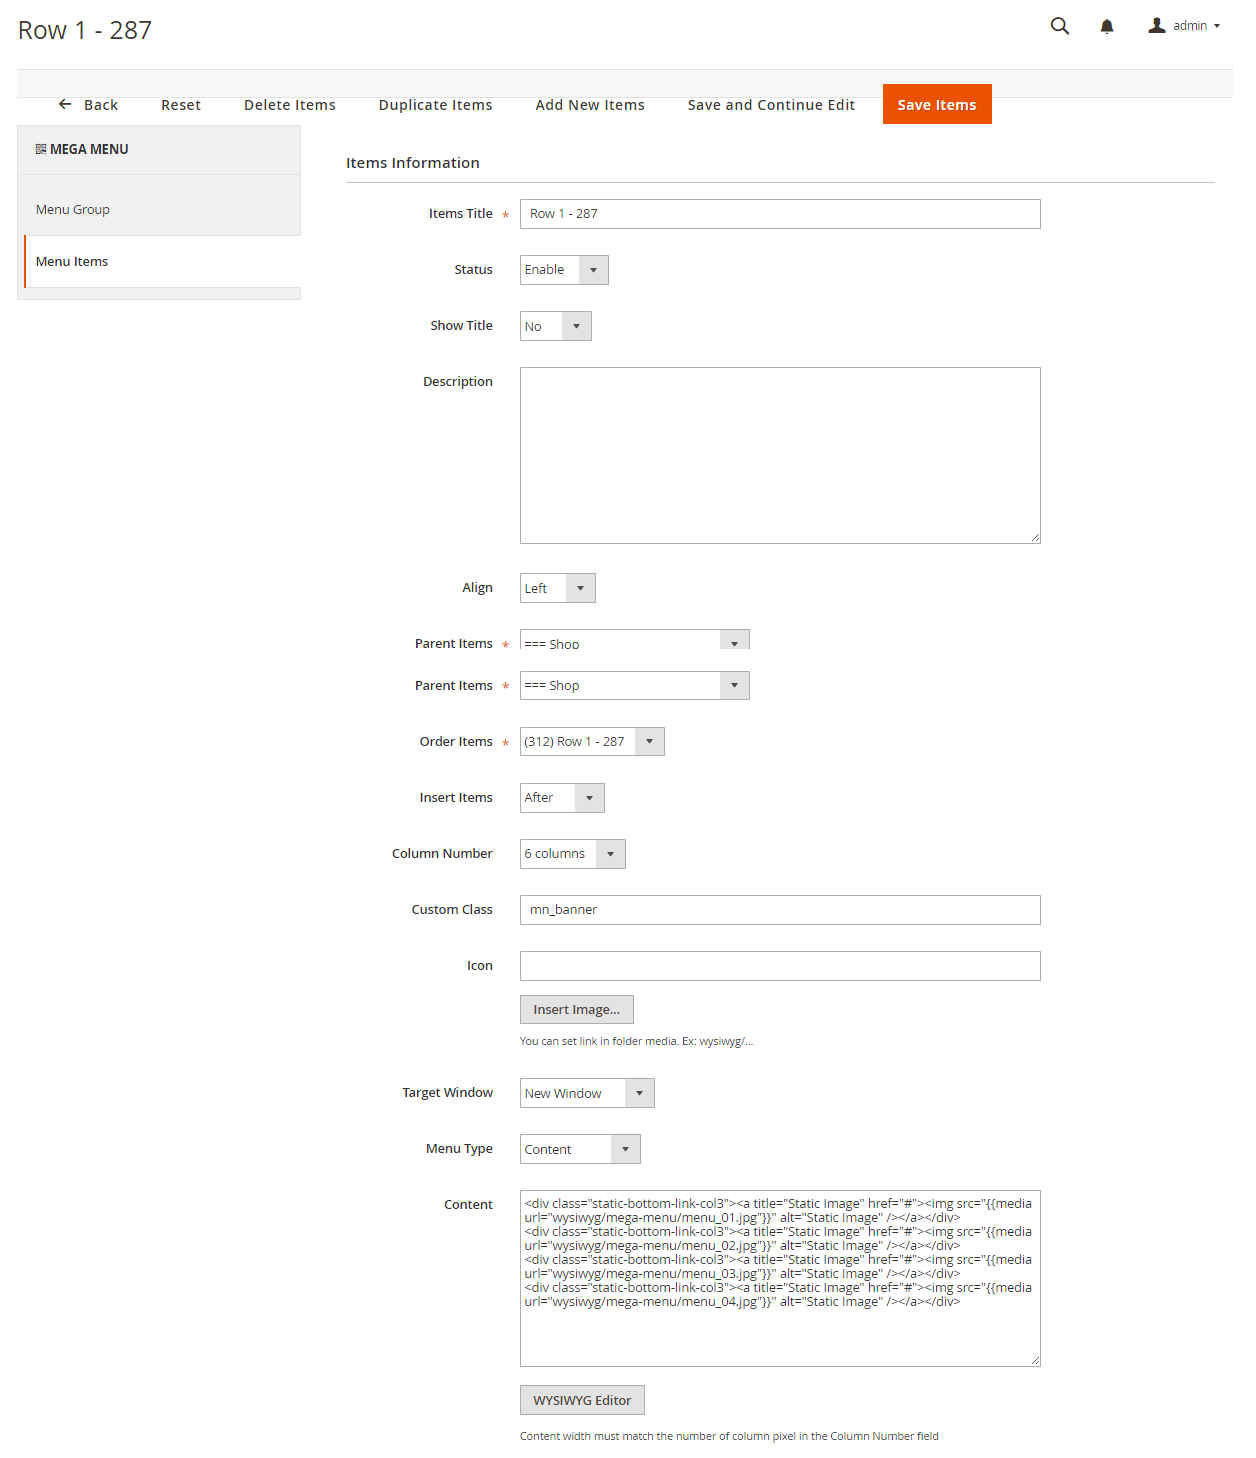Open the notifications bell
Screen dimensions: 1256x1458
pyautogui.click(x=1106, y=27)
